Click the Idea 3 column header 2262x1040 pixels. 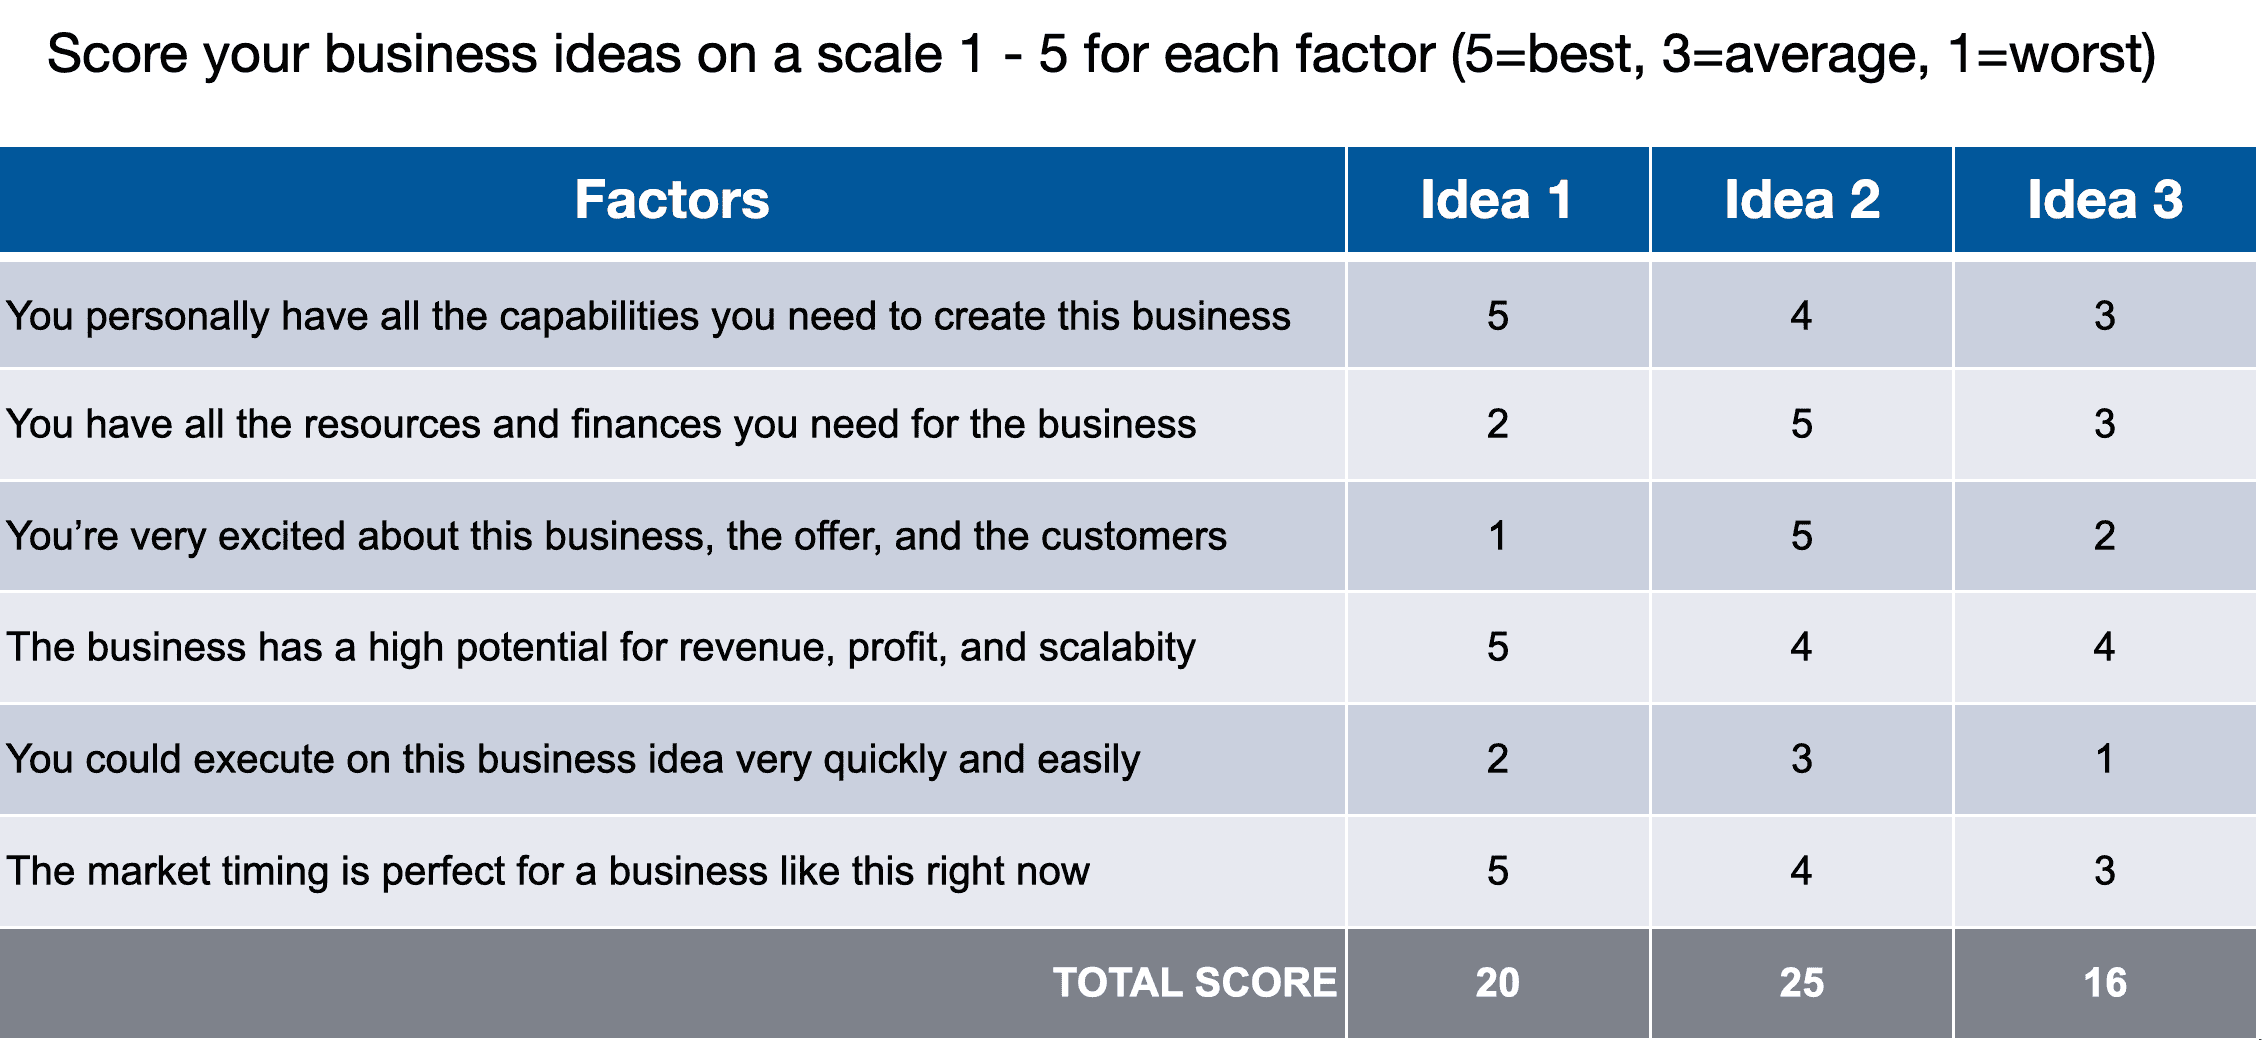[x=2105, y=200]
